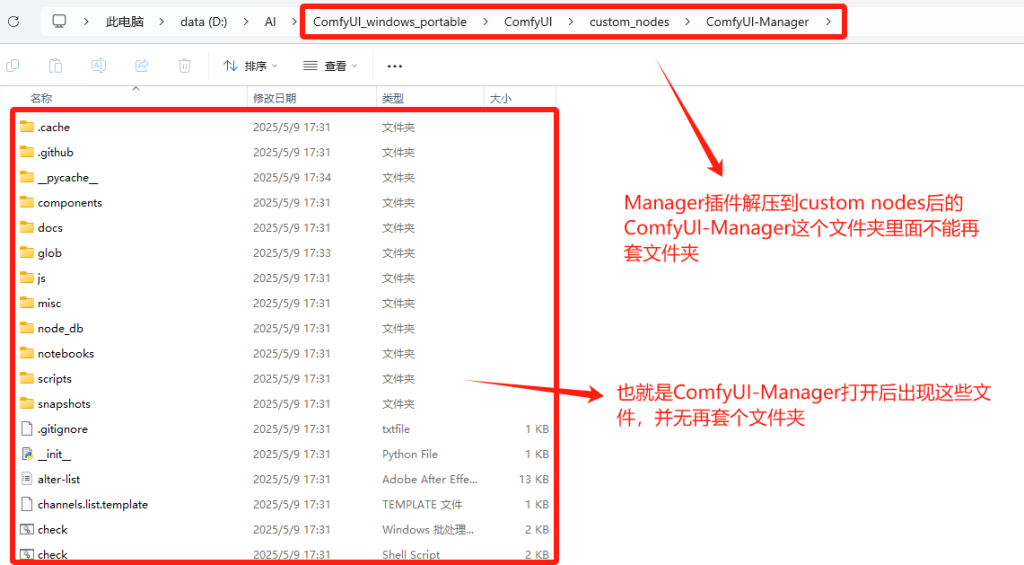Expand chevron after 此电脑 in breadcrumb
This screenshot has height=565, width=1024.
click(x=161, y=22)
